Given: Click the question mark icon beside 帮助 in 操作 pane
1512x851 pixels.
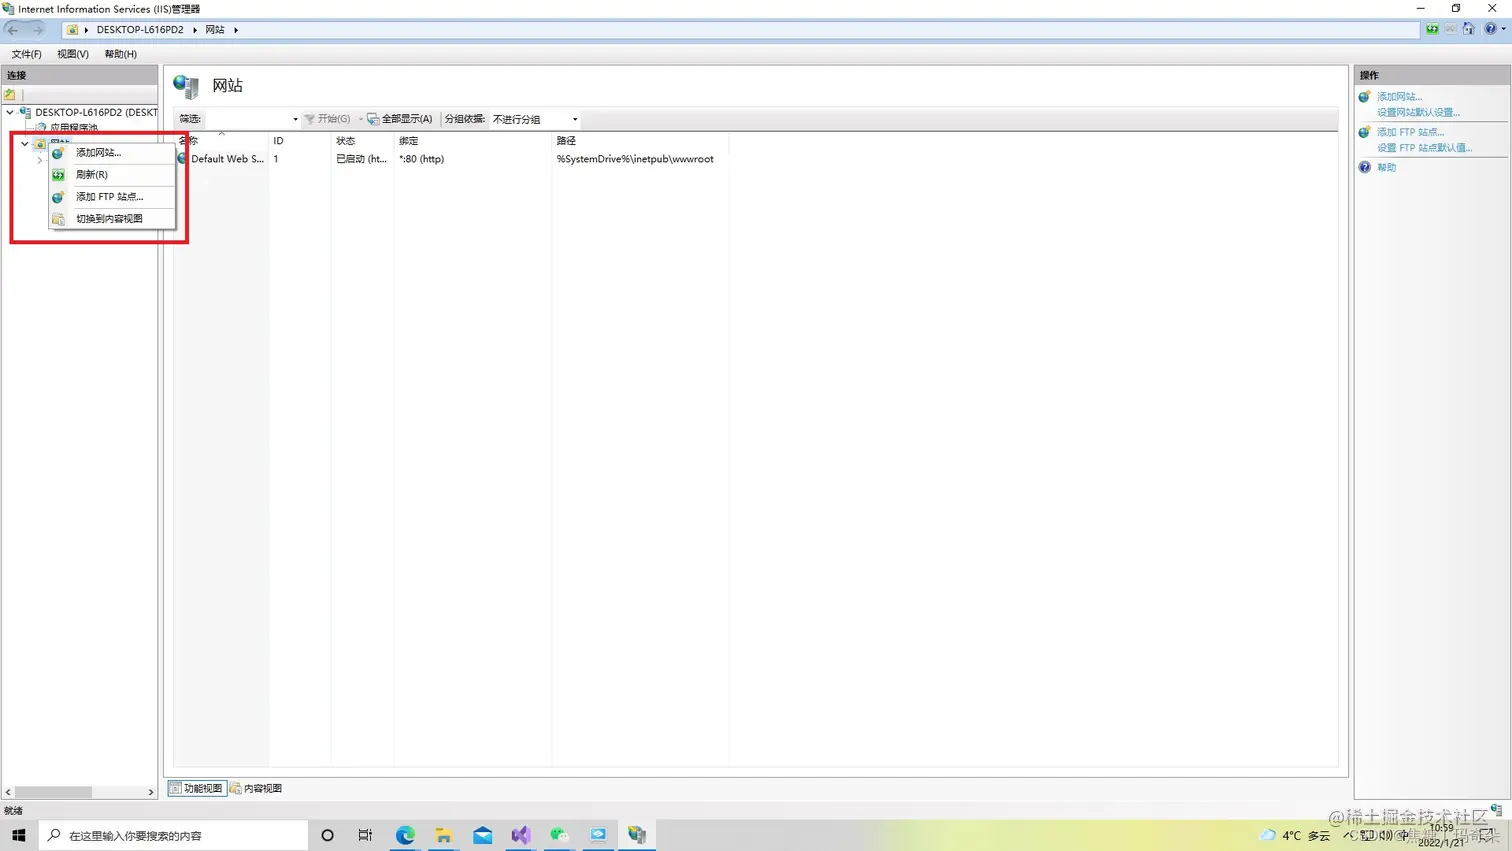Looking at the screenshot, I should click(x=1365, y=168).
